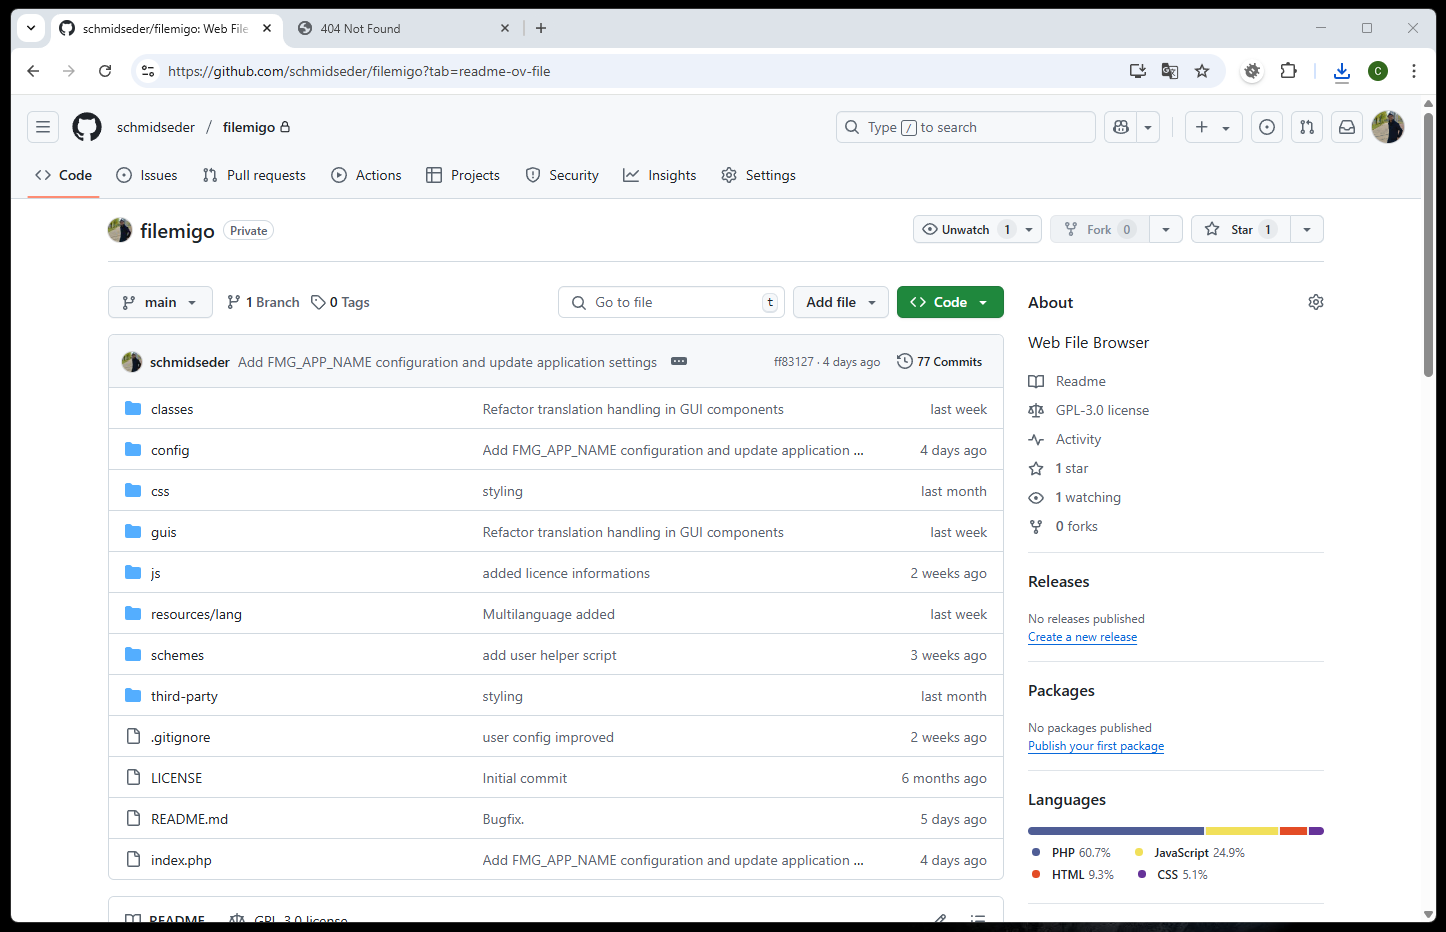Open the notifications inbox icon
Screen dimensions: 1446x932
pos(1347,127)
